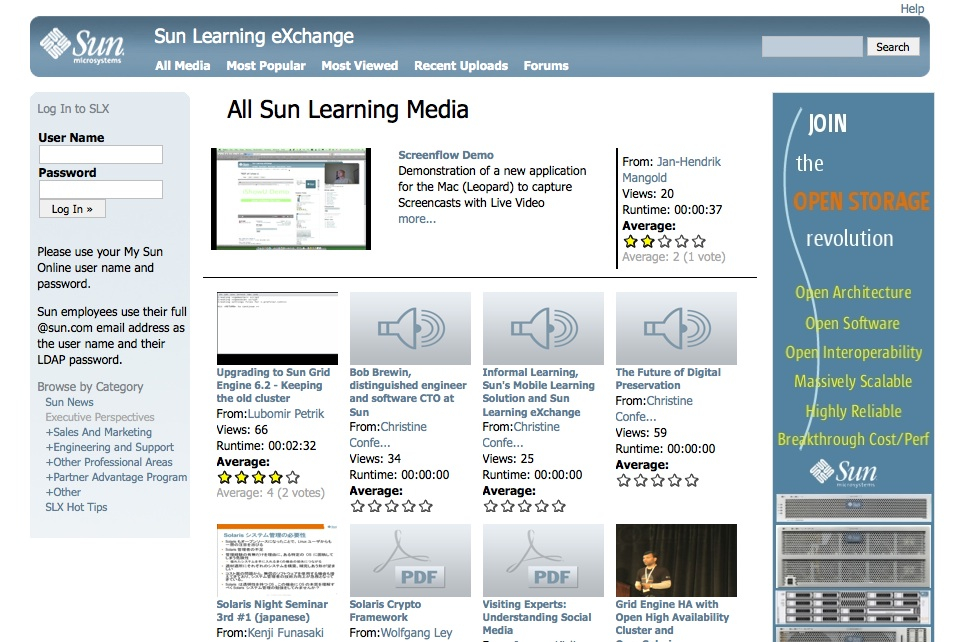This screenshot has width=963, height=642.
Task: Open the Most Popular tab
Action: [265, 65]
